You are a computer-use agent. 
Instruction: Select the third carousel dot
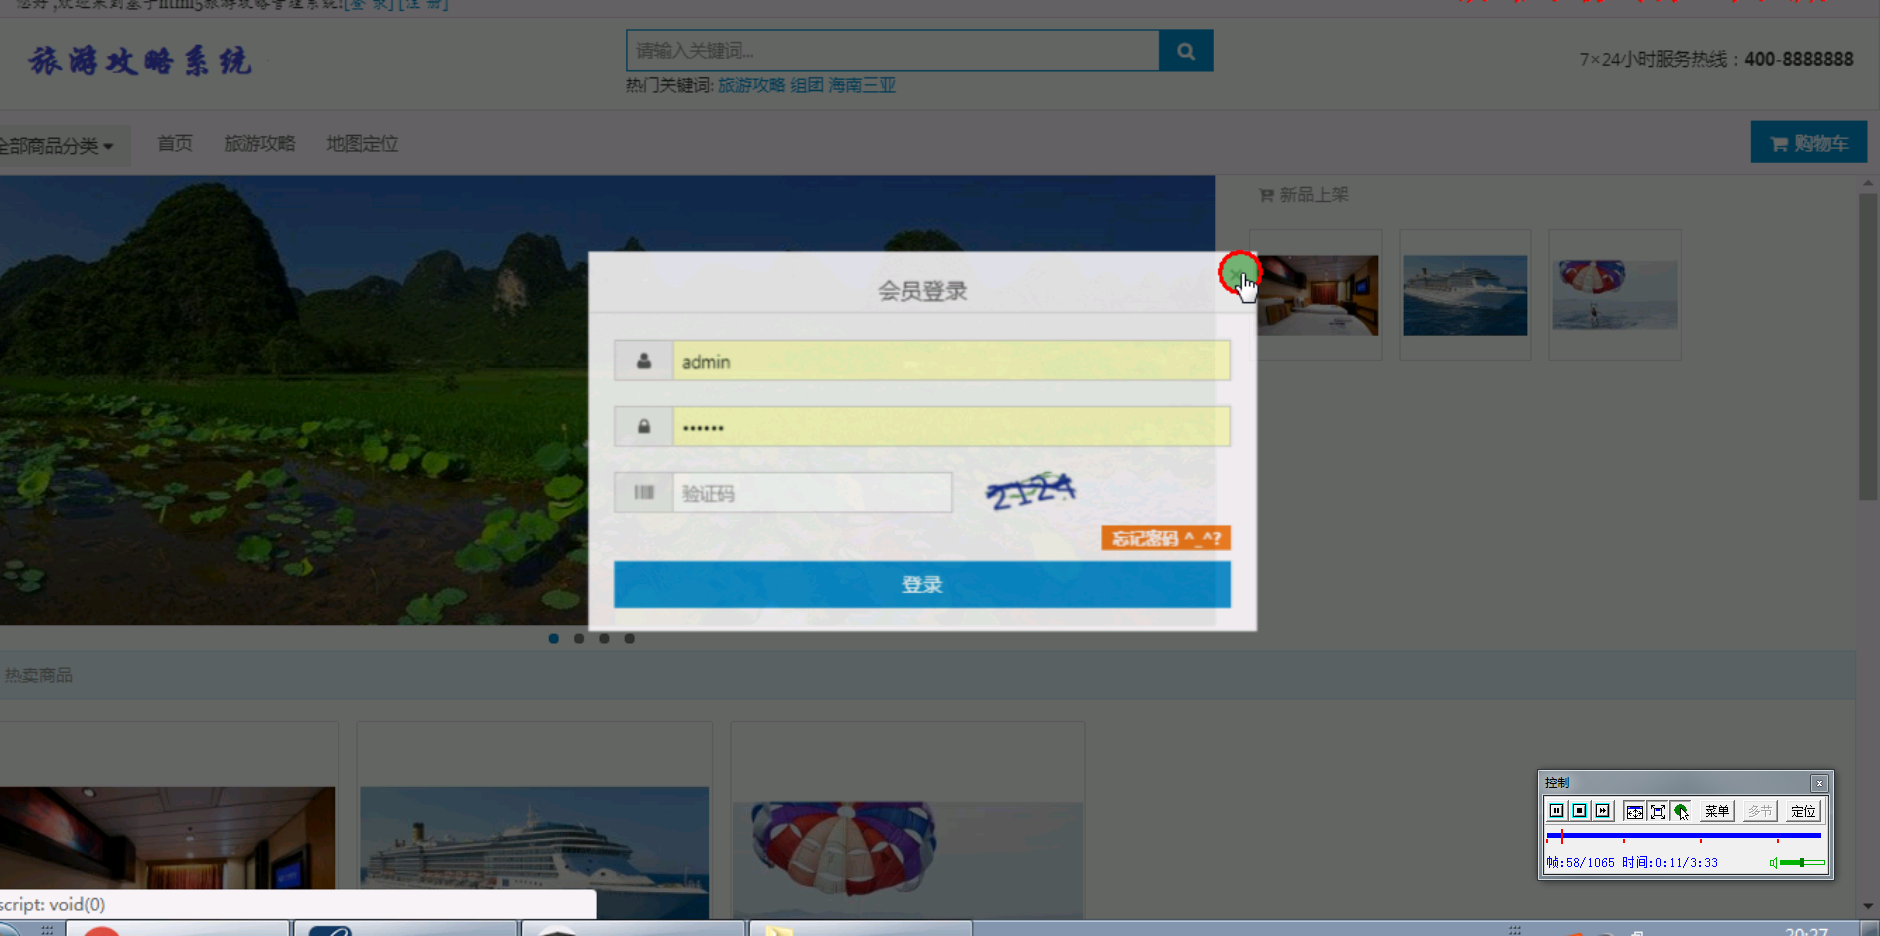tap(604, 638)
